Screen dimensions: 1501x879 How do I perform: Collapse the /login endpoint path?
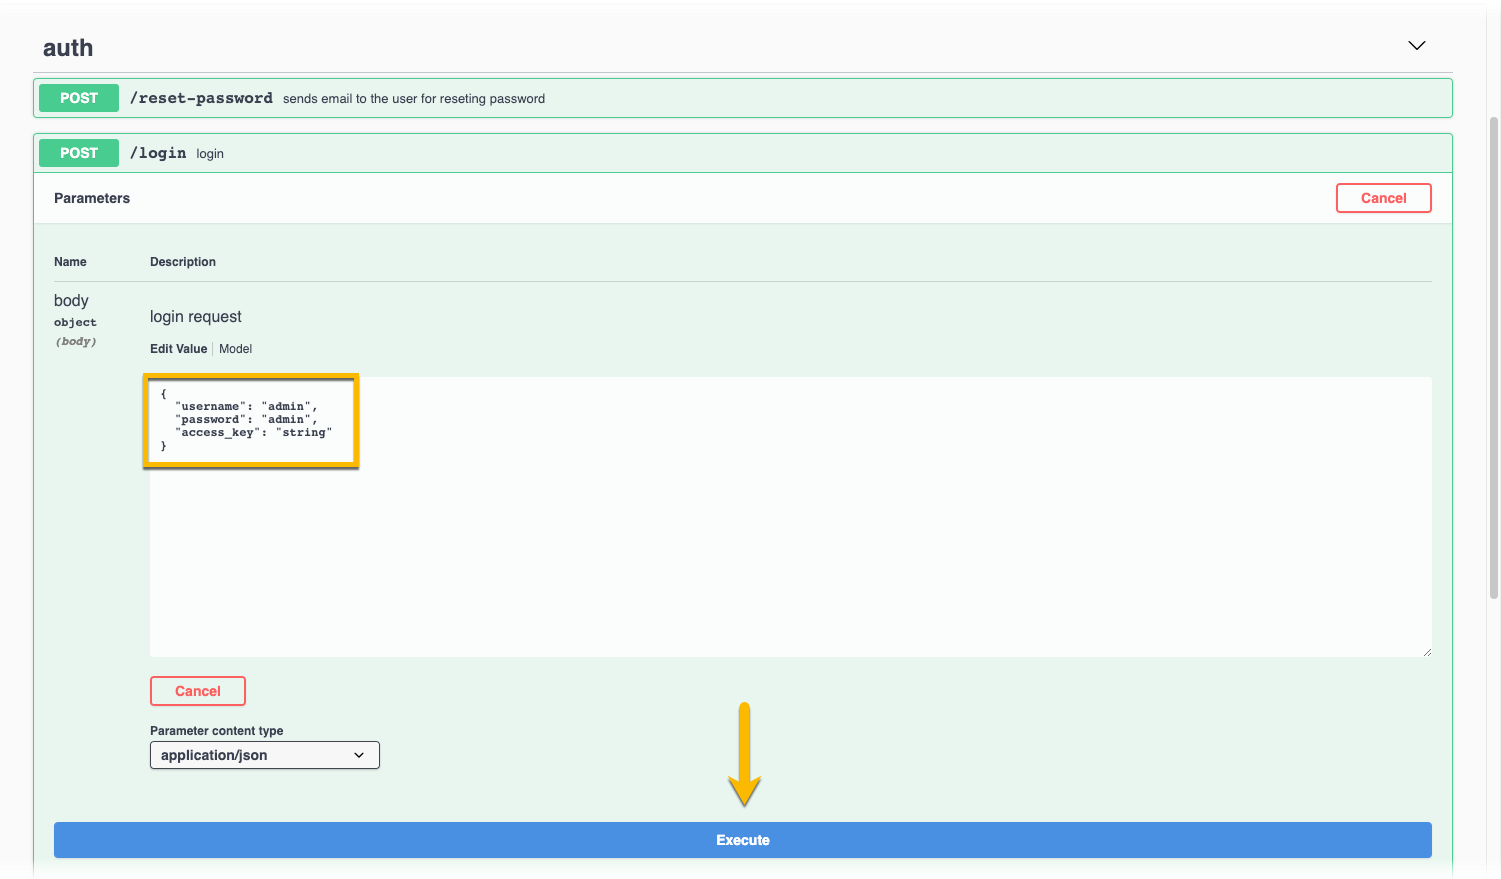158,153
